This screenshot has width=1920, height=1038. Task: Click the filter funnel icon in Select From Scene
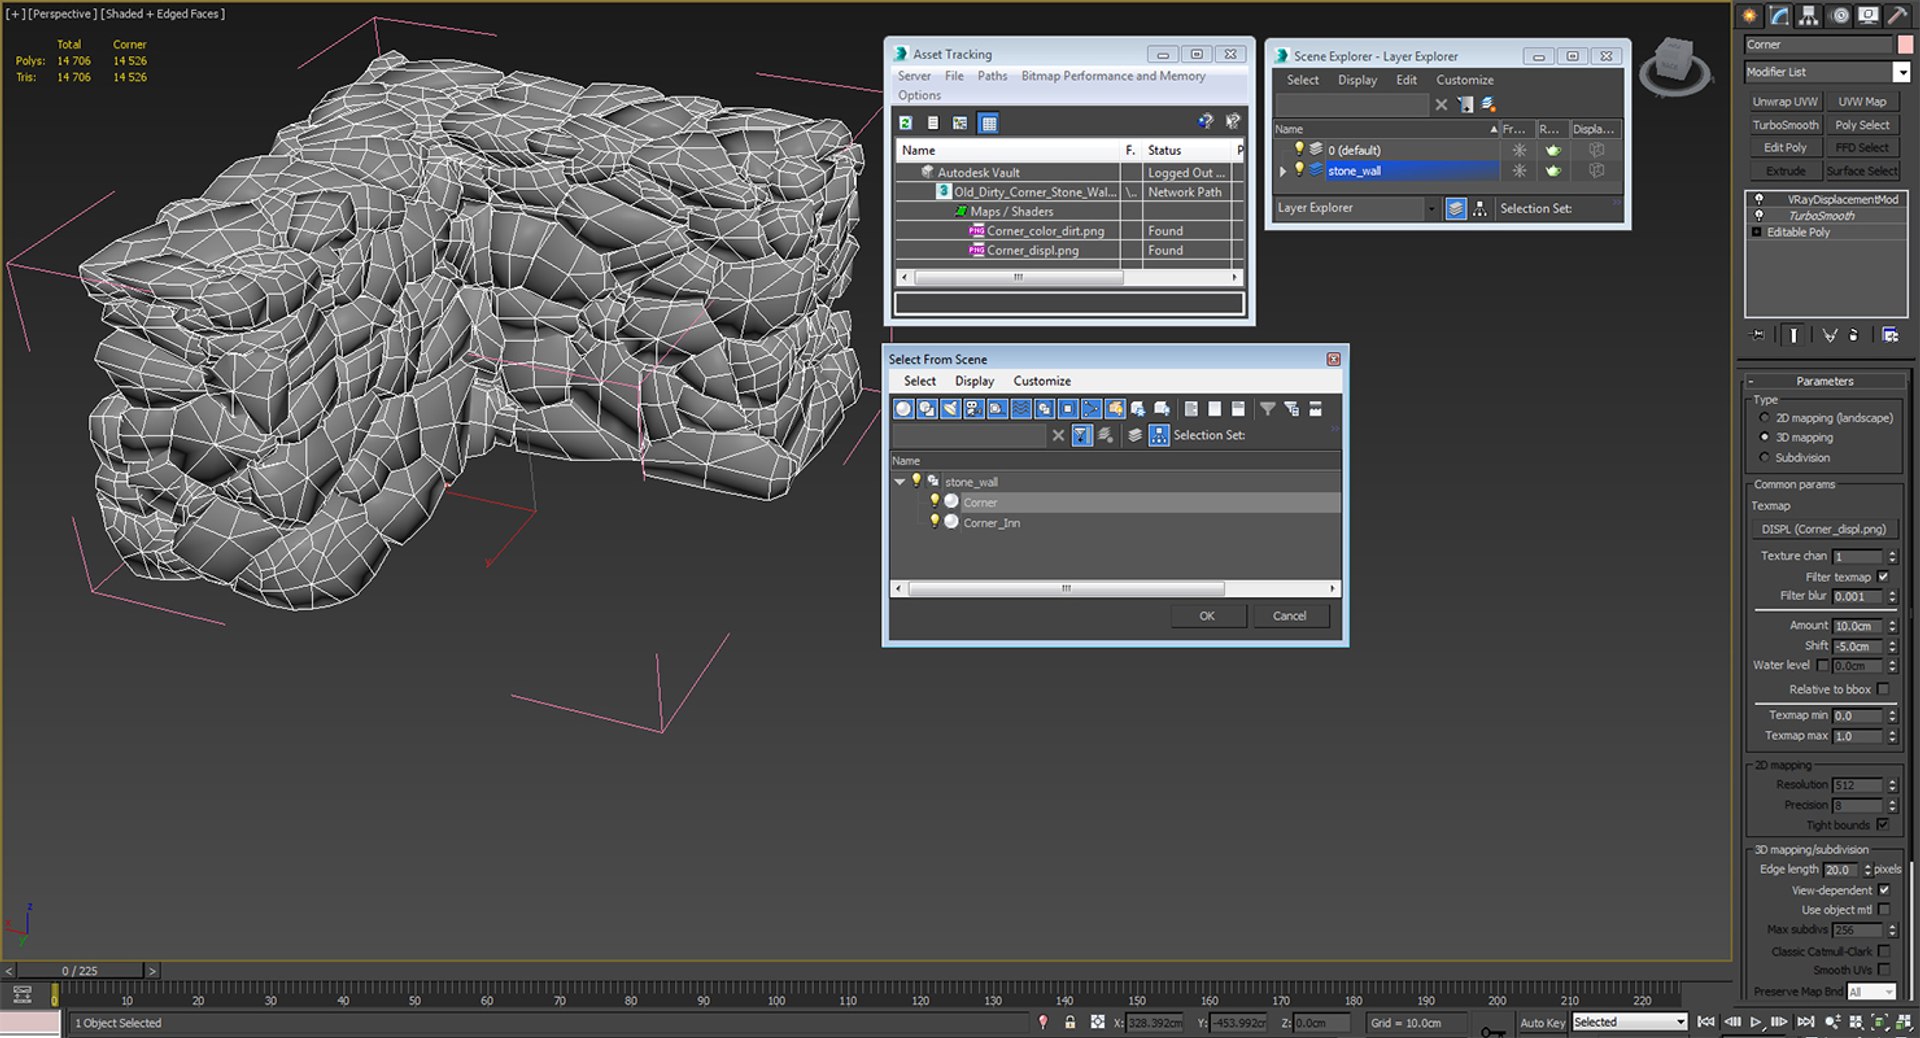pos(1267,408)
